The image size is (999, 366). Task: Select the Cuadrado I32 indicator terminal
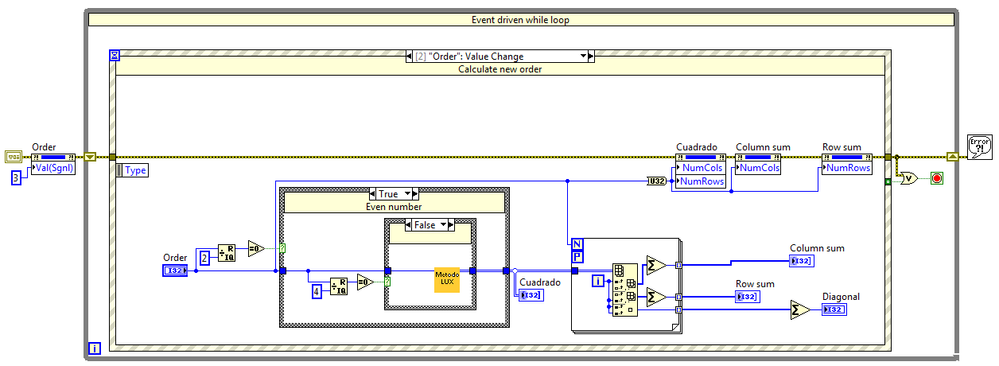[x=531, y=295]
